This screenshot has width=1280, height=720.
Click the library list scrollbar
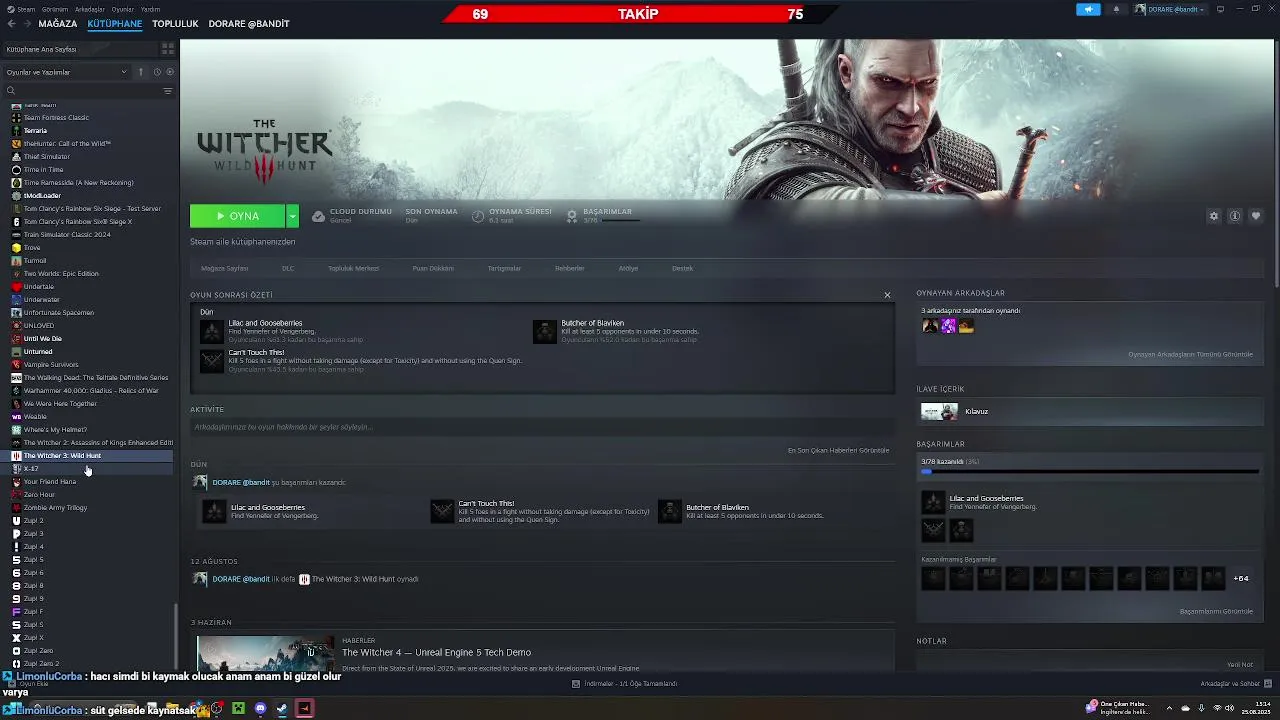coord(176,636)
